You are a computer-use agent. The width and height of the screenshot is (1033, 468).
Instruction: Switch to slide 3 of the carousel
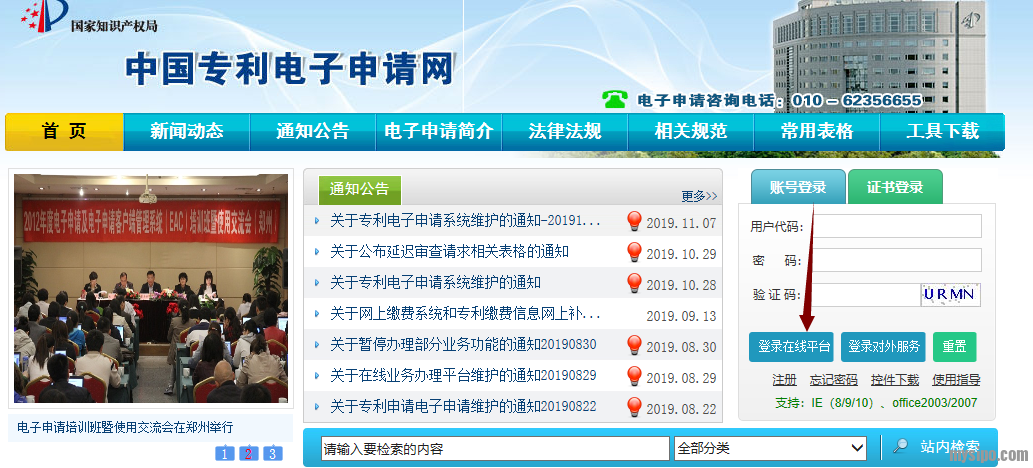coord(273,454)
